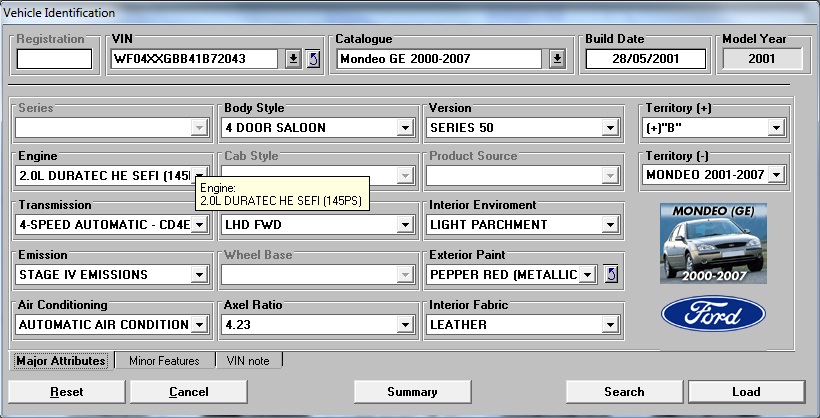Expand the Territory (+) dropdown
Viewport: 820px width, 418px height.
(x=775, y=128)
